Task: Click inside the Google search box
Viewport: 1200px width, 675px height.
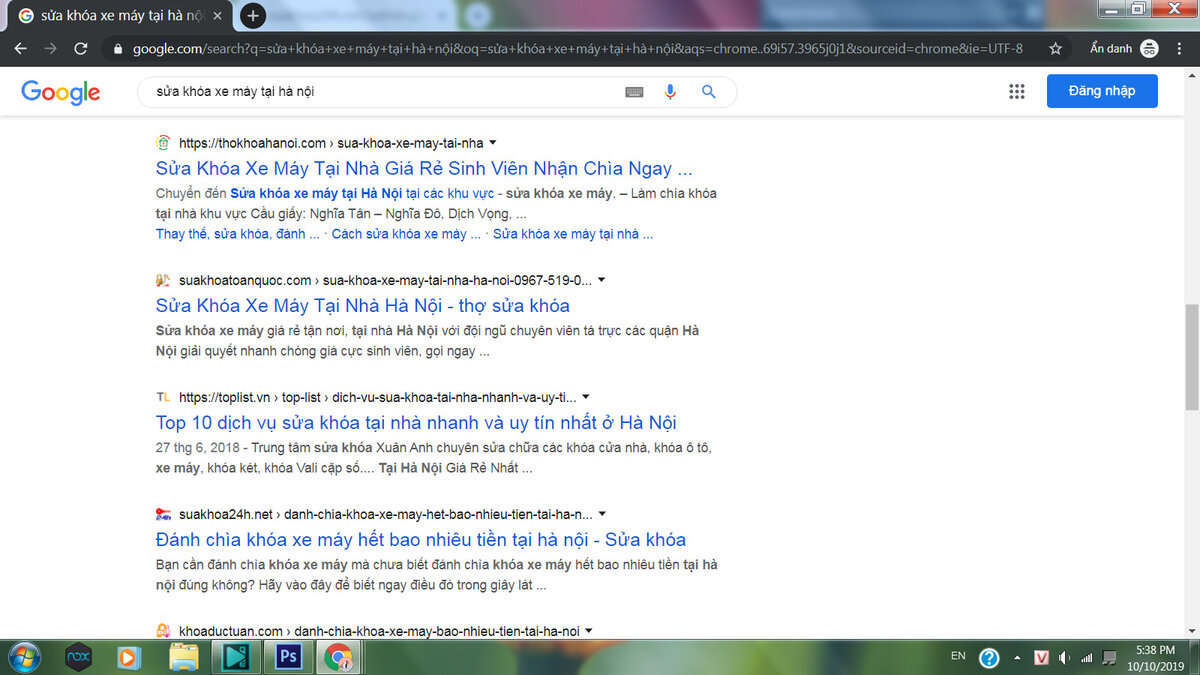Action: click(380, 92)
